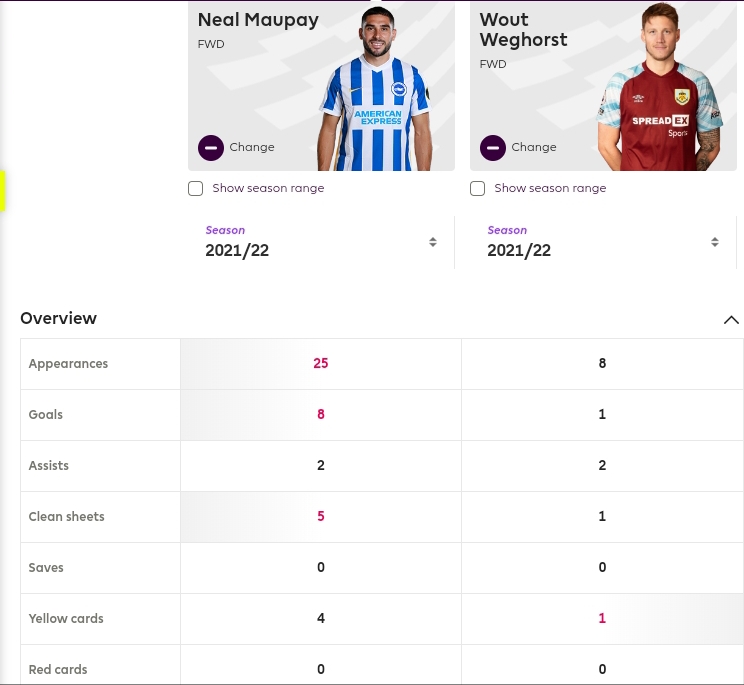
Task: Click the Change text under Wout Weghorst
Action: tap(534, 147)
